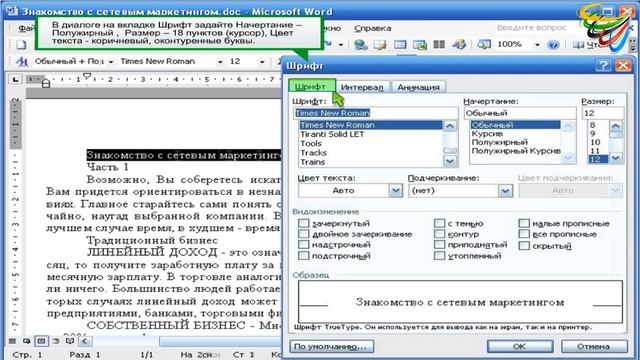This screenshot has height=360, width=640.
Task: Click the font list up arrow
Action: pyautogui.click(x=450, y=126)
